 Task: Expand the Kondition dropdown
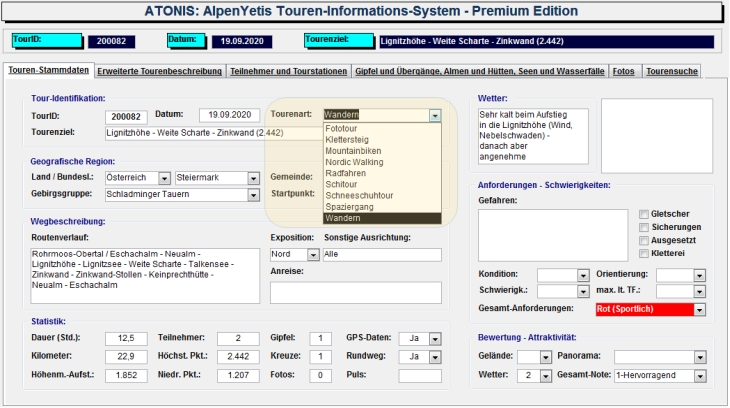pos(583,276)
